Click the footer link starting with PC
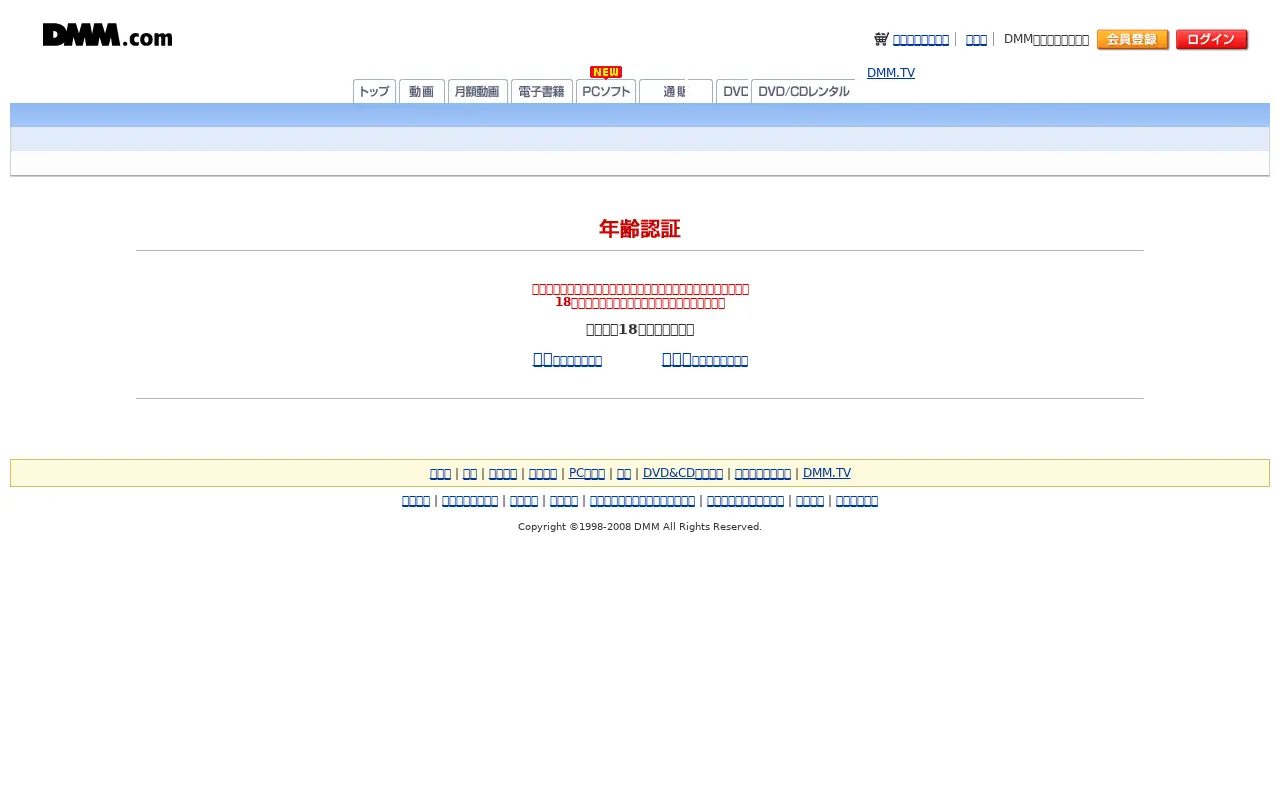 (587, 473)
